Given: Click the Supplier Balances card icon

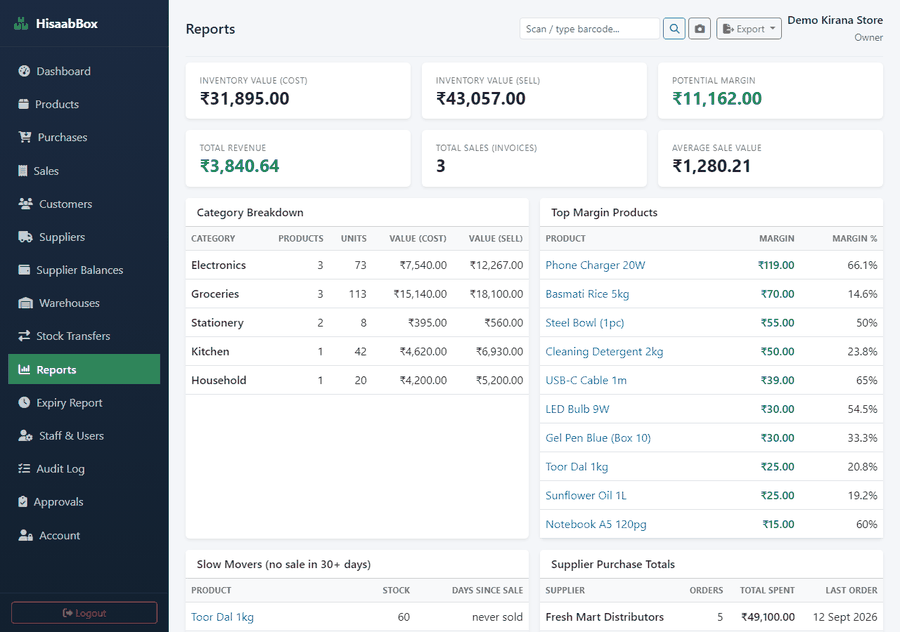Looking at the screenshot, I should coord(24,270).
